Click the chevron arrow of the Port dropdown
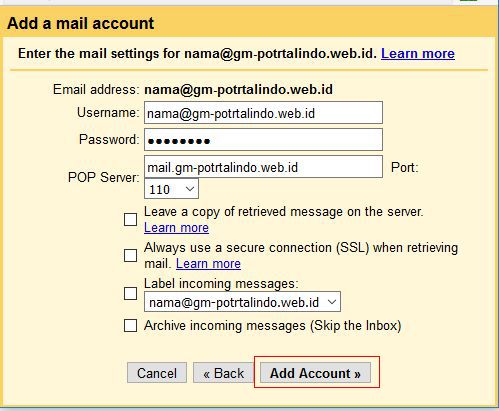The width and height of the screenshot is (499, 411). [190, 189]
